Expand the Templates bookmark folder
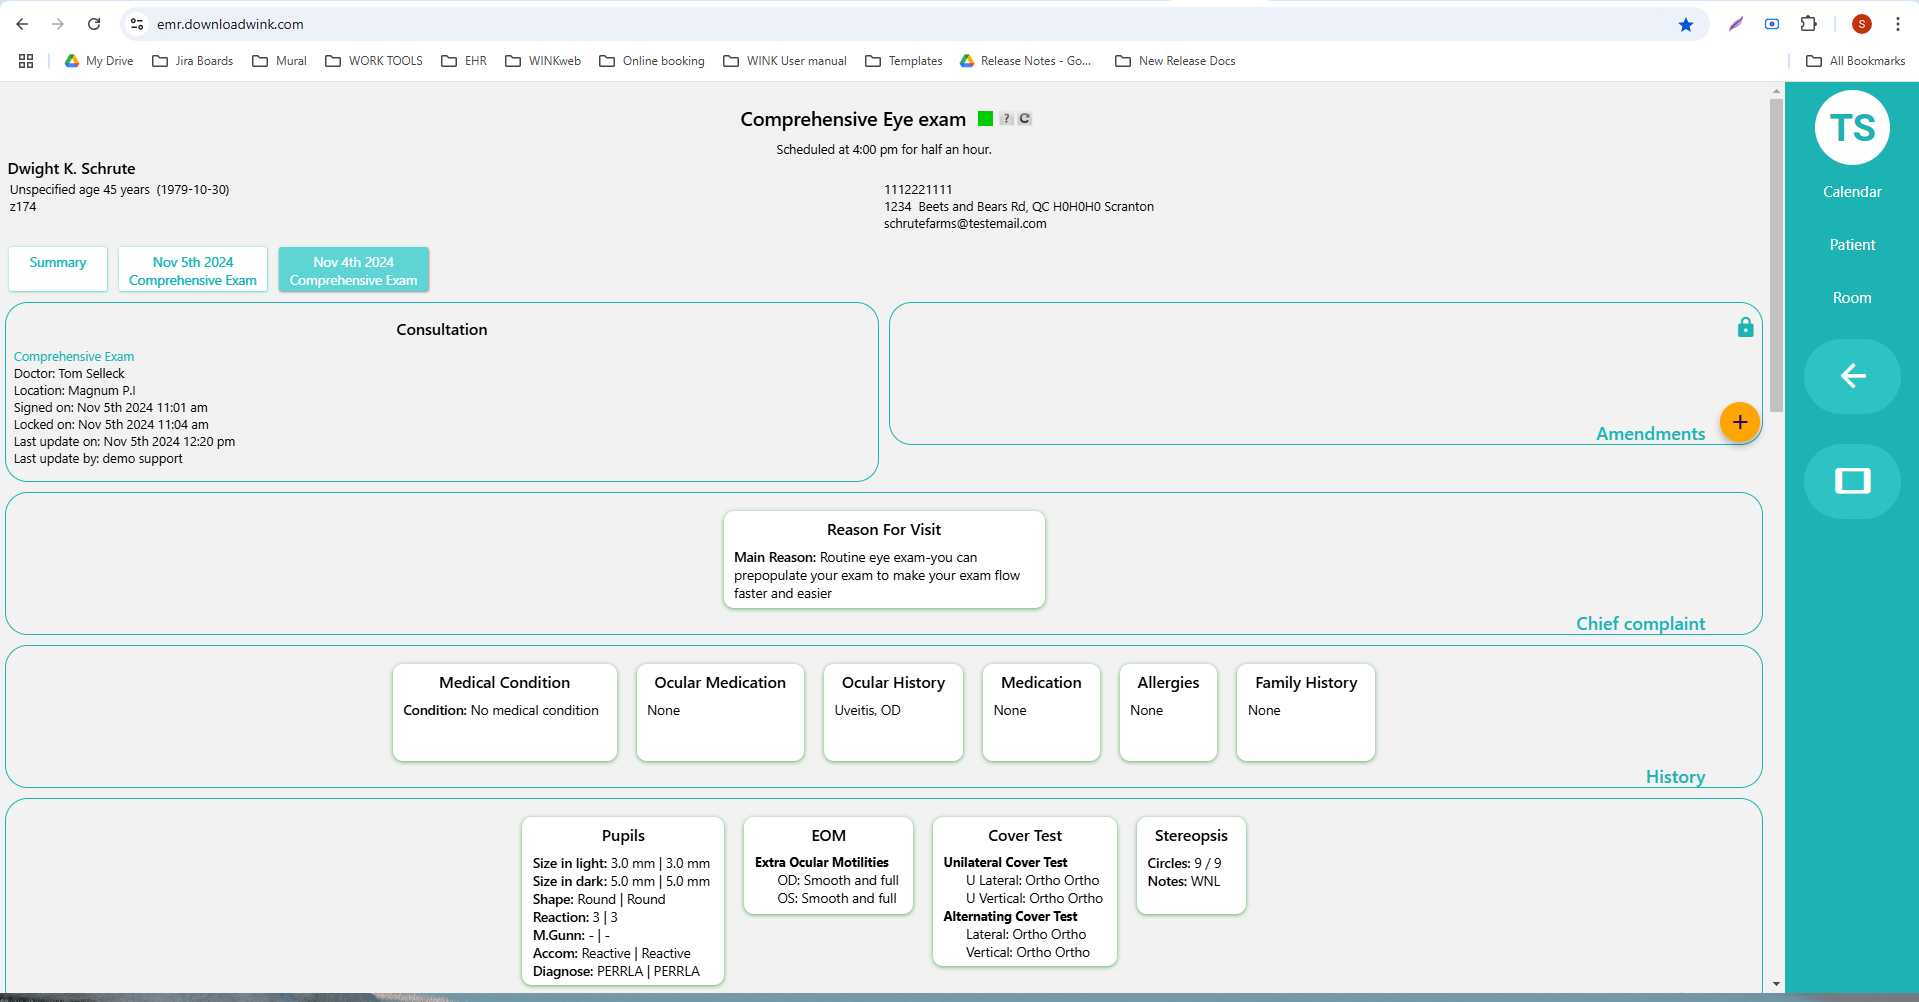Screen dimensions: 1919x1002 coord(904,61)
